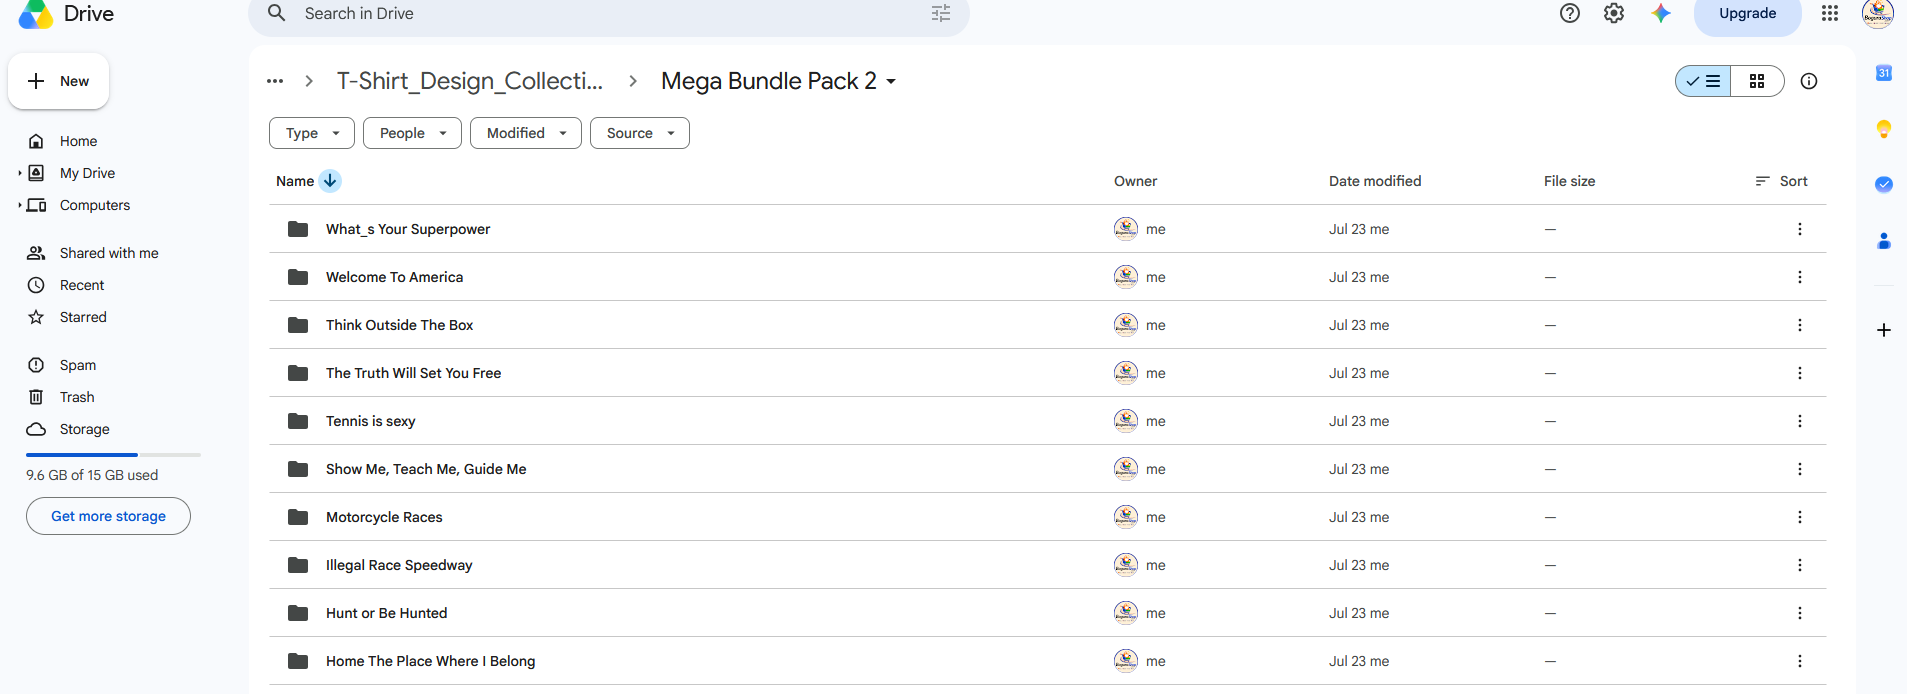Expand the Mega Bundle Pack 2 dropdown
The image size is (1907, 694).
tap(891, 81)
